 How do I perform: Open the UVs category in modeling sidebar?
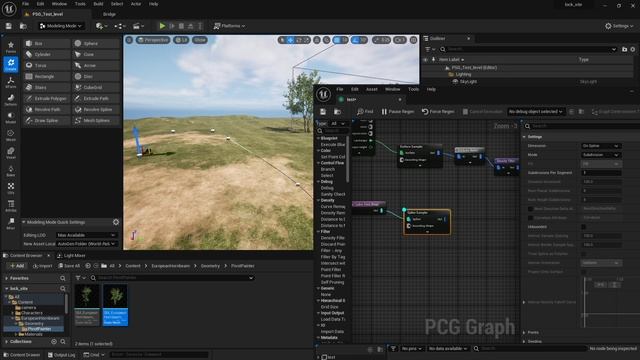pyautogui.click(x=11, y=188)
